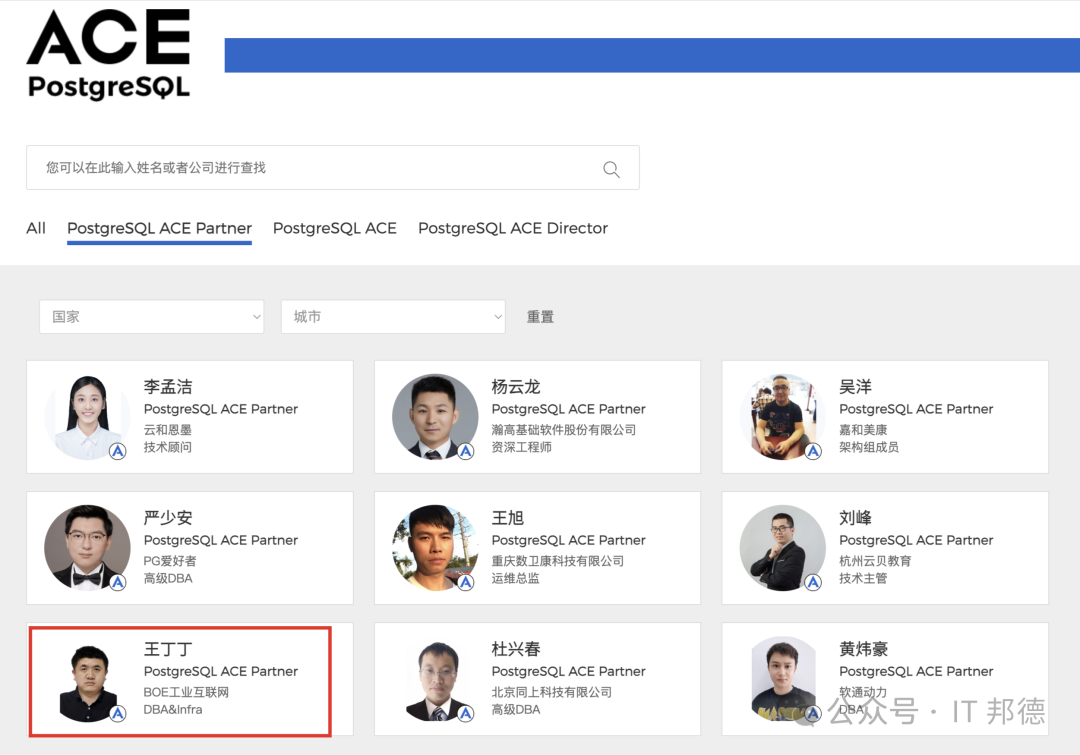The image size is (1080, 755).
Task: Click 刘峰's profile photo
Action: (782, 548)
